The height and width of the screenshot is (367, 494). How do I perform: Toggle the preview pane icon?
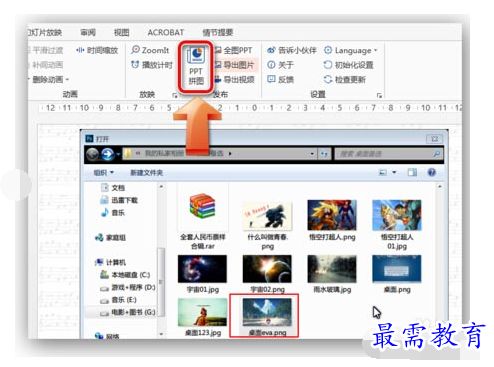tap(412, 172)
